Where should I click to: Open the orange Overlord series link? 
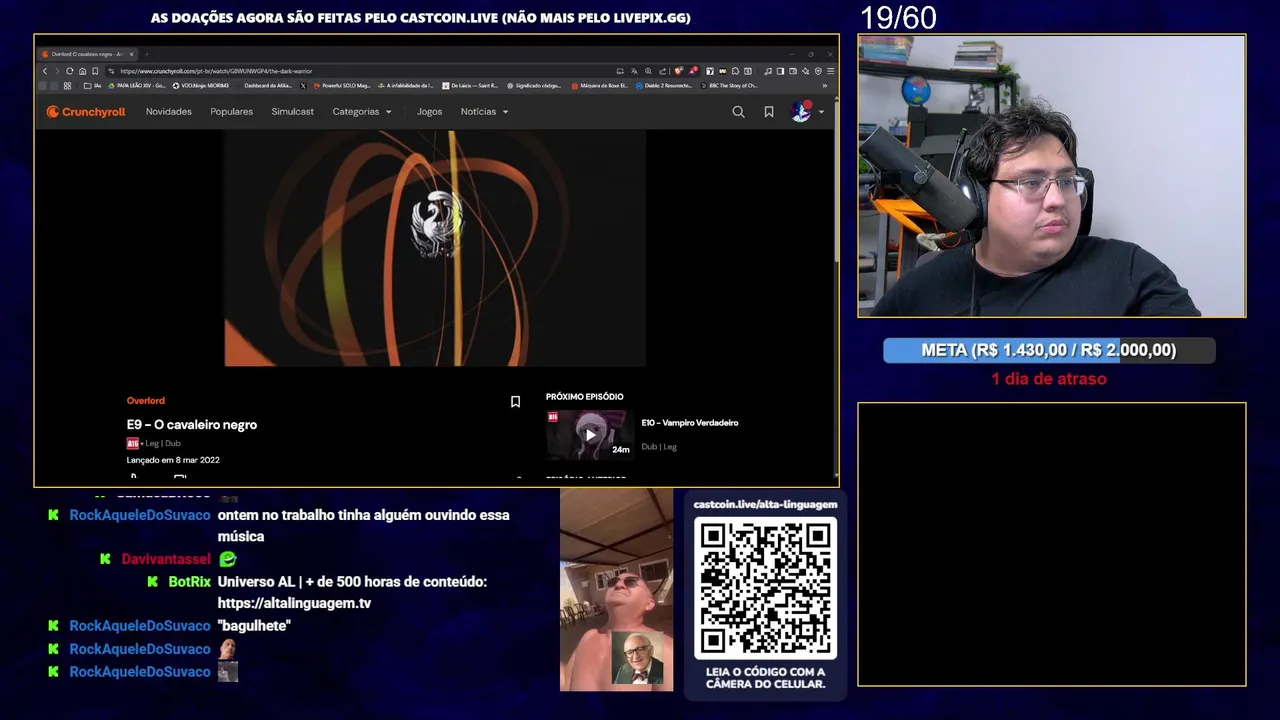coord(145,400)
